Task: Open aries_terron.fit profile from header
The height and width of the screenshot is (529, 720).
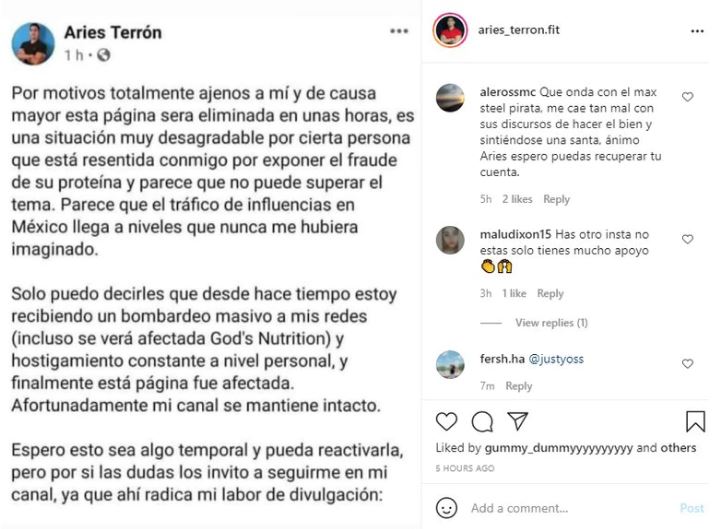Action: point(517,30)
